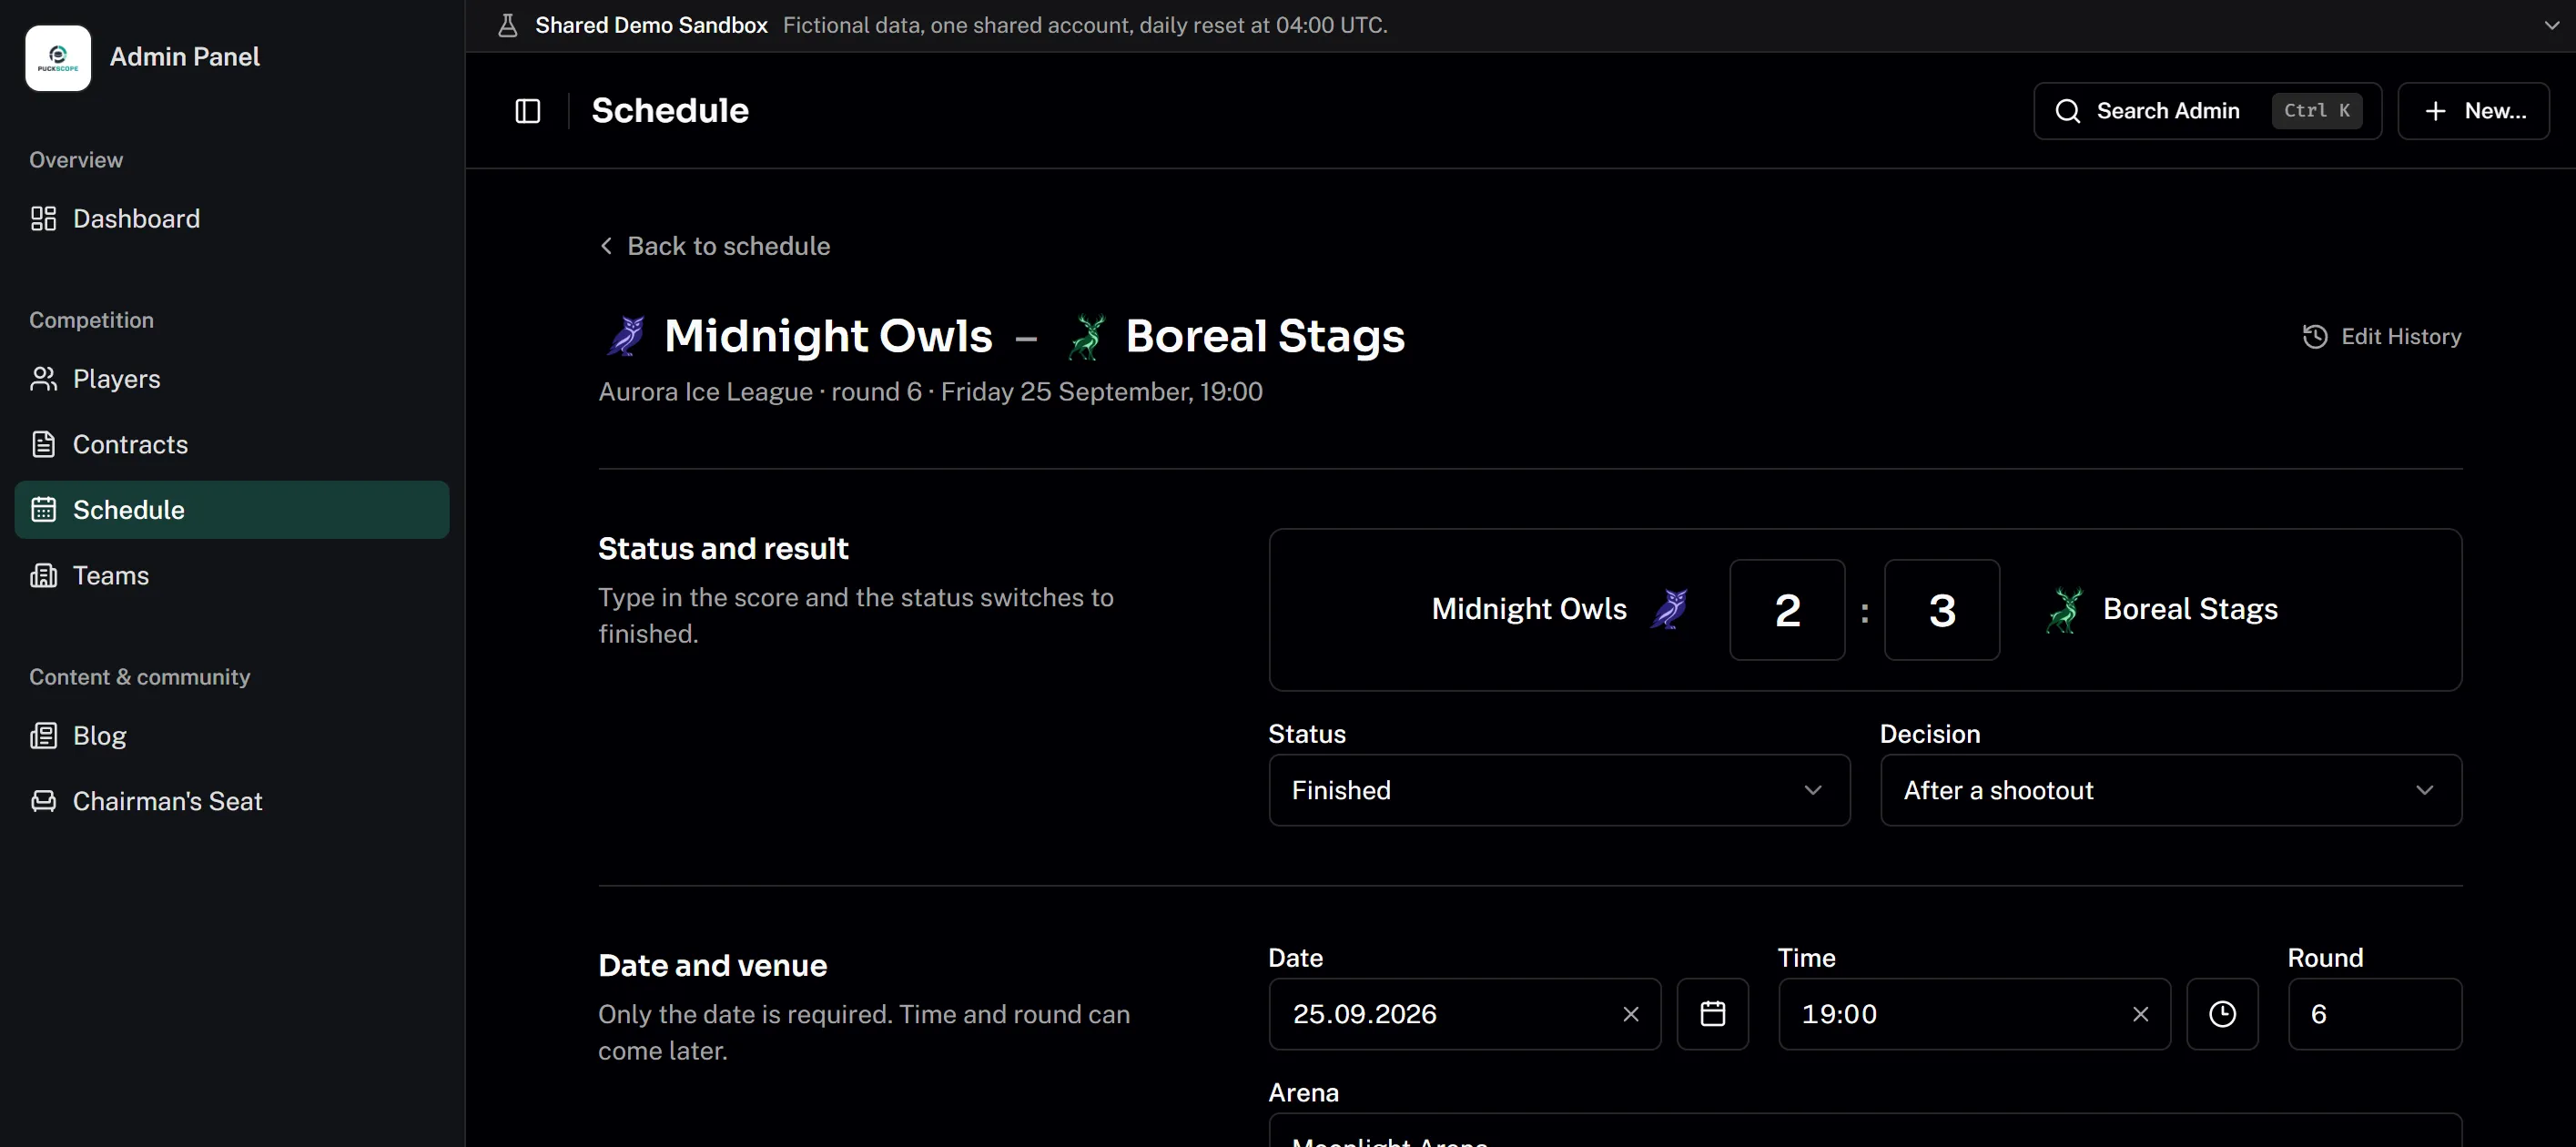Screen dimensions: 2576x1147
Task: Click the Admin Panel title
Action: 185,57
